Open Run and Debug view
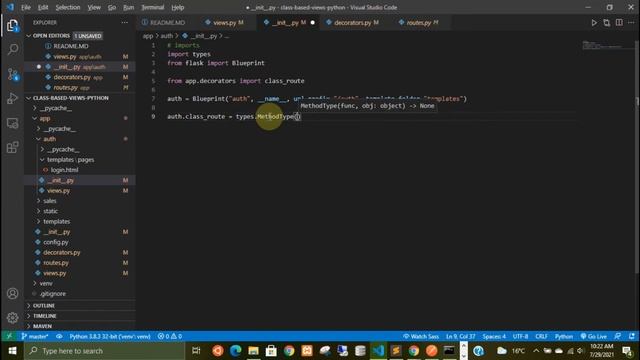The image size is (640, 360). (x=12, y=98)
